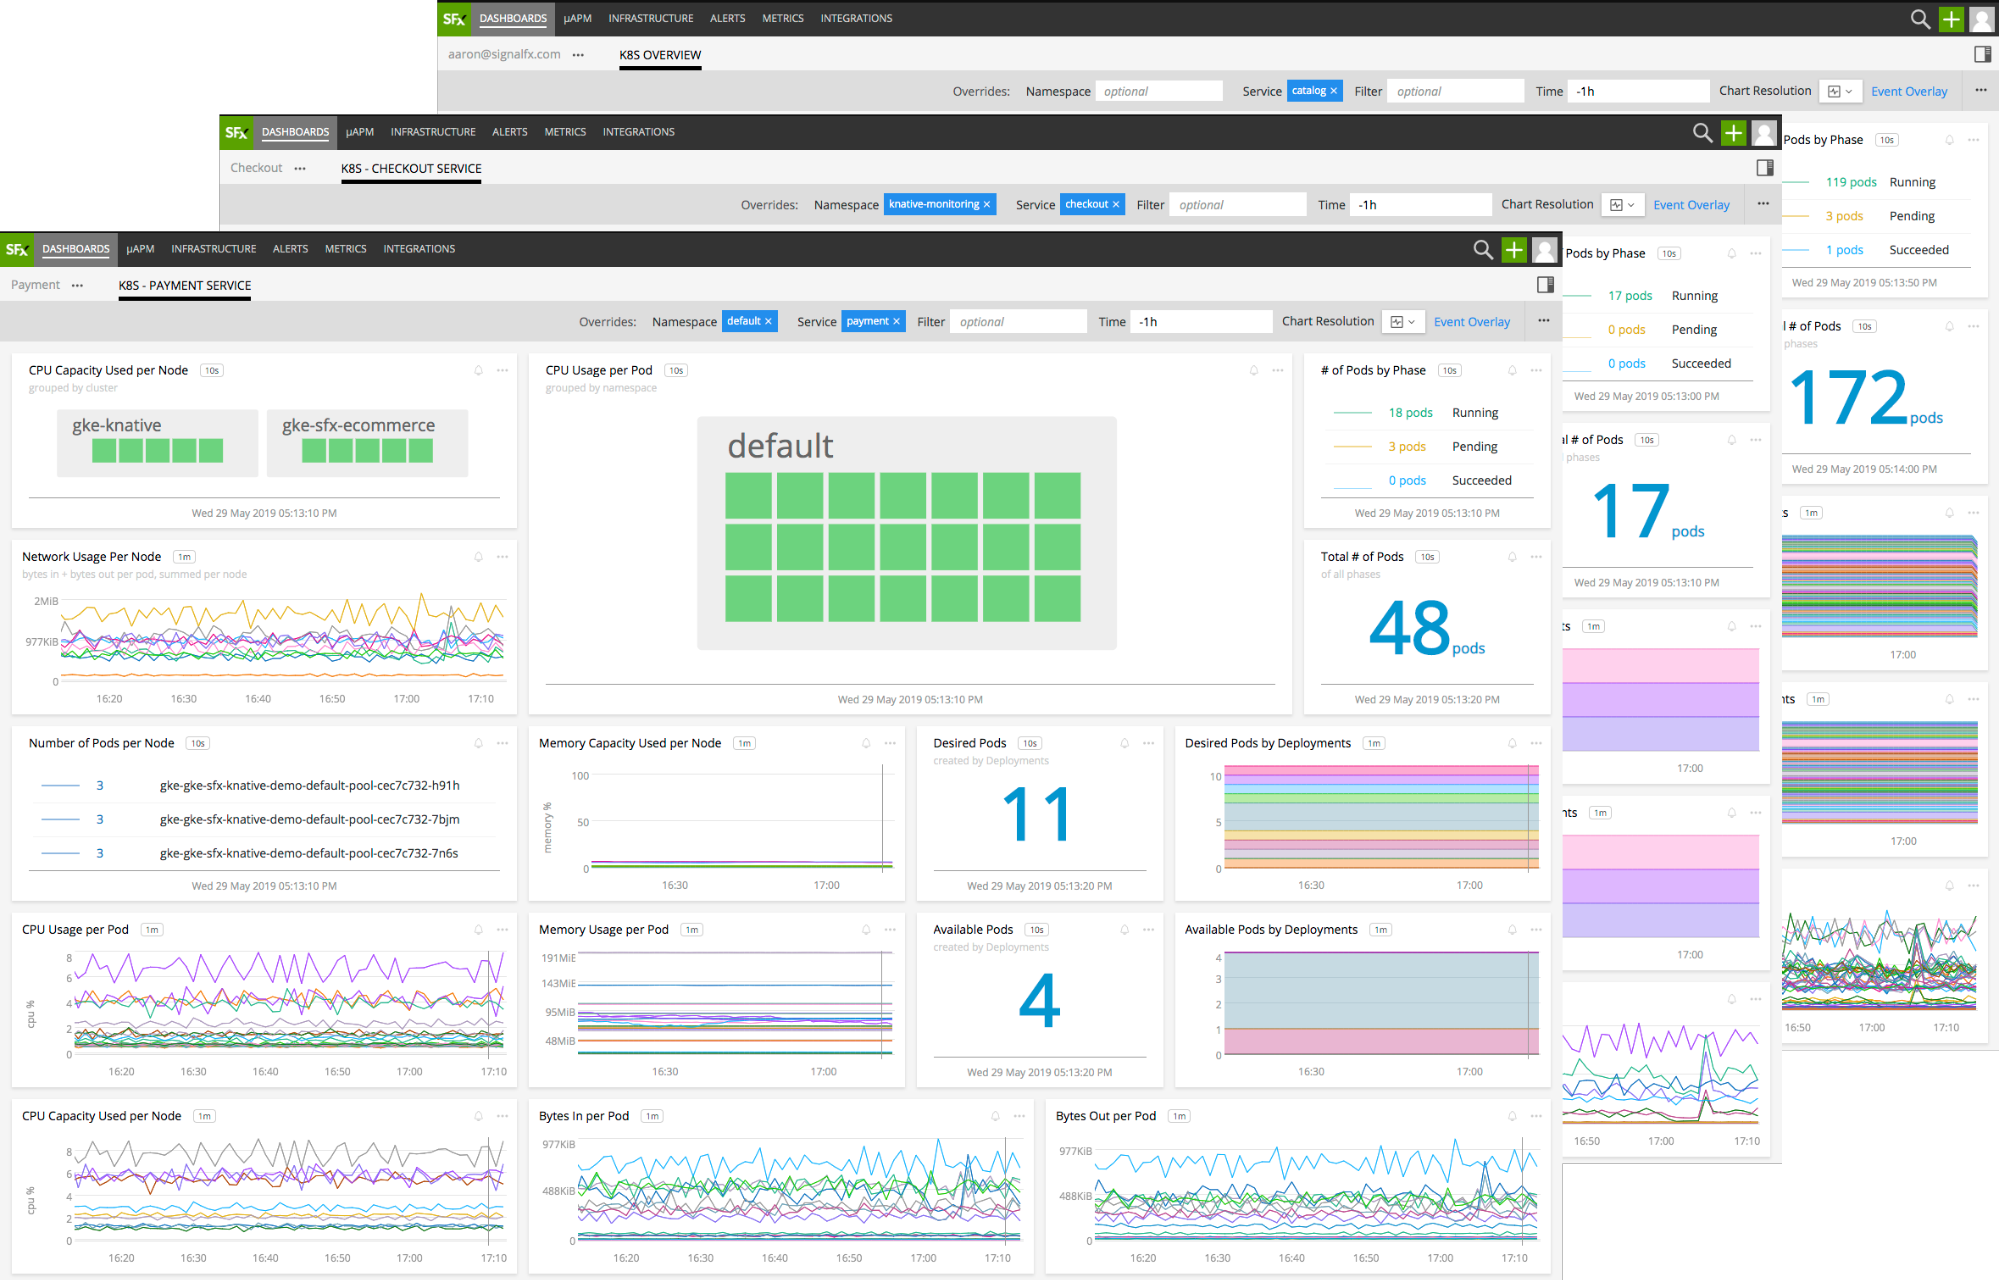Viewport: 1999px width, 1281px height.
Task: Click alert bell on CPU Usage per Pod 10s chart
Action: tap(1254, 371)
